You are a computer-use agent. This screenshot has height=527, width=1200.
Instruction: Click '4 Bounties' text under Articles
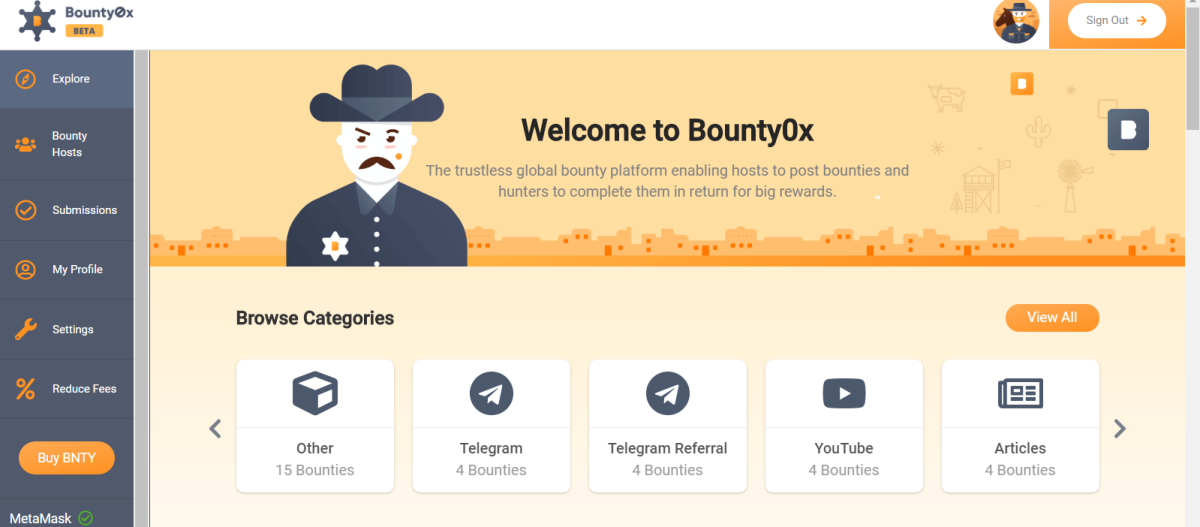[x=1020, y=470]
